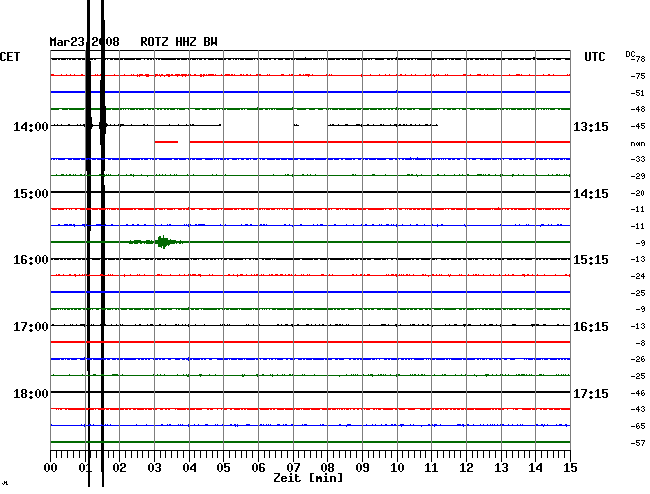
Task: Select the DC offset value -24
Action: pyautogui.click(x=638, y=276)
